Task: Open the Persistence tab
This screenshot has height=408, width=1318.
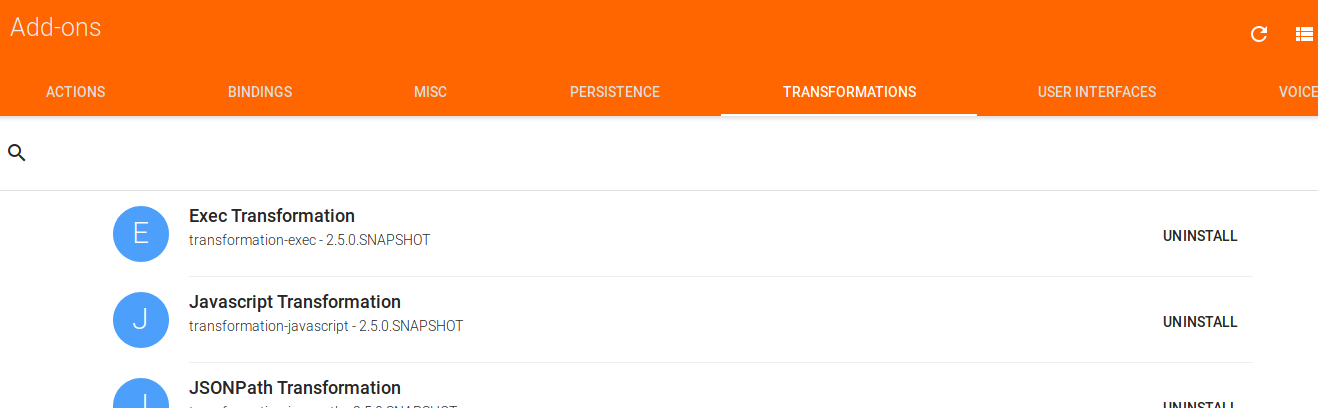Action: click(x=615, y=92)
